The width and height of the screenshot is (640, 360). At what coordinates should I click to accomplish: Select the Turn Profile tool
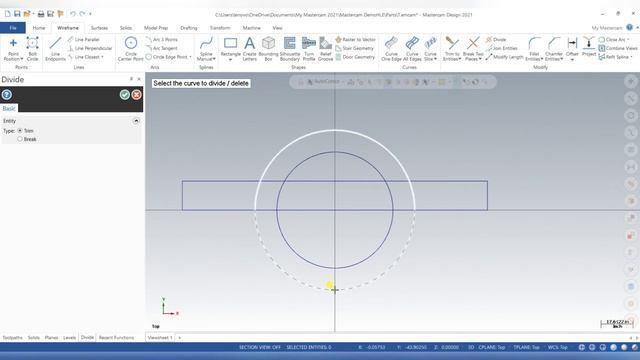pos(309,49)
